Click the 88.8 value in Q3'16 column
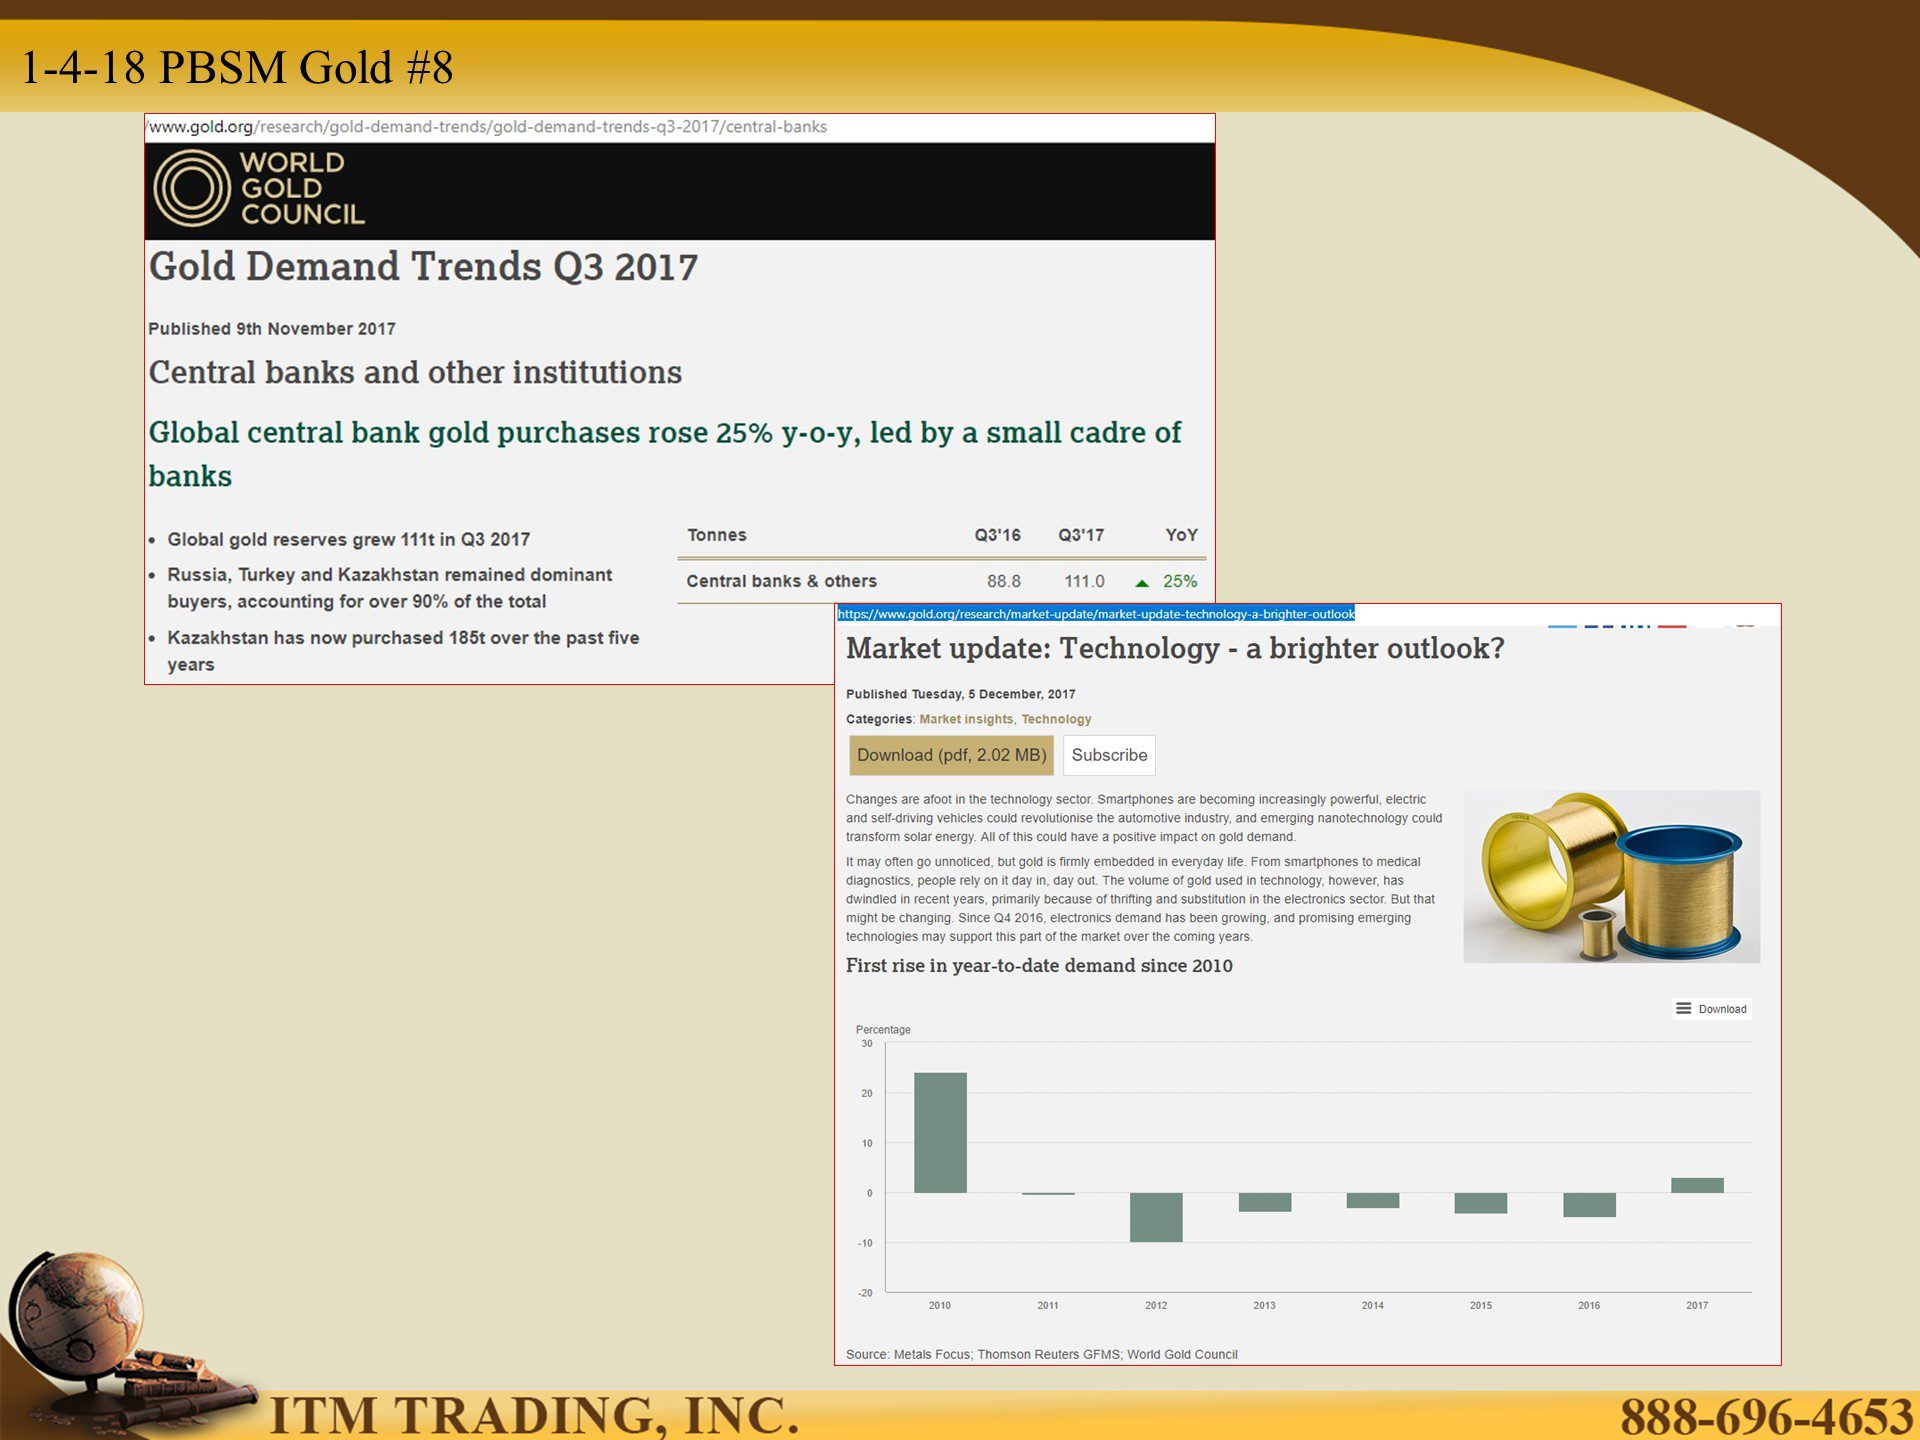This screenshot has width=1920, height=1440. click(1003, 581)
